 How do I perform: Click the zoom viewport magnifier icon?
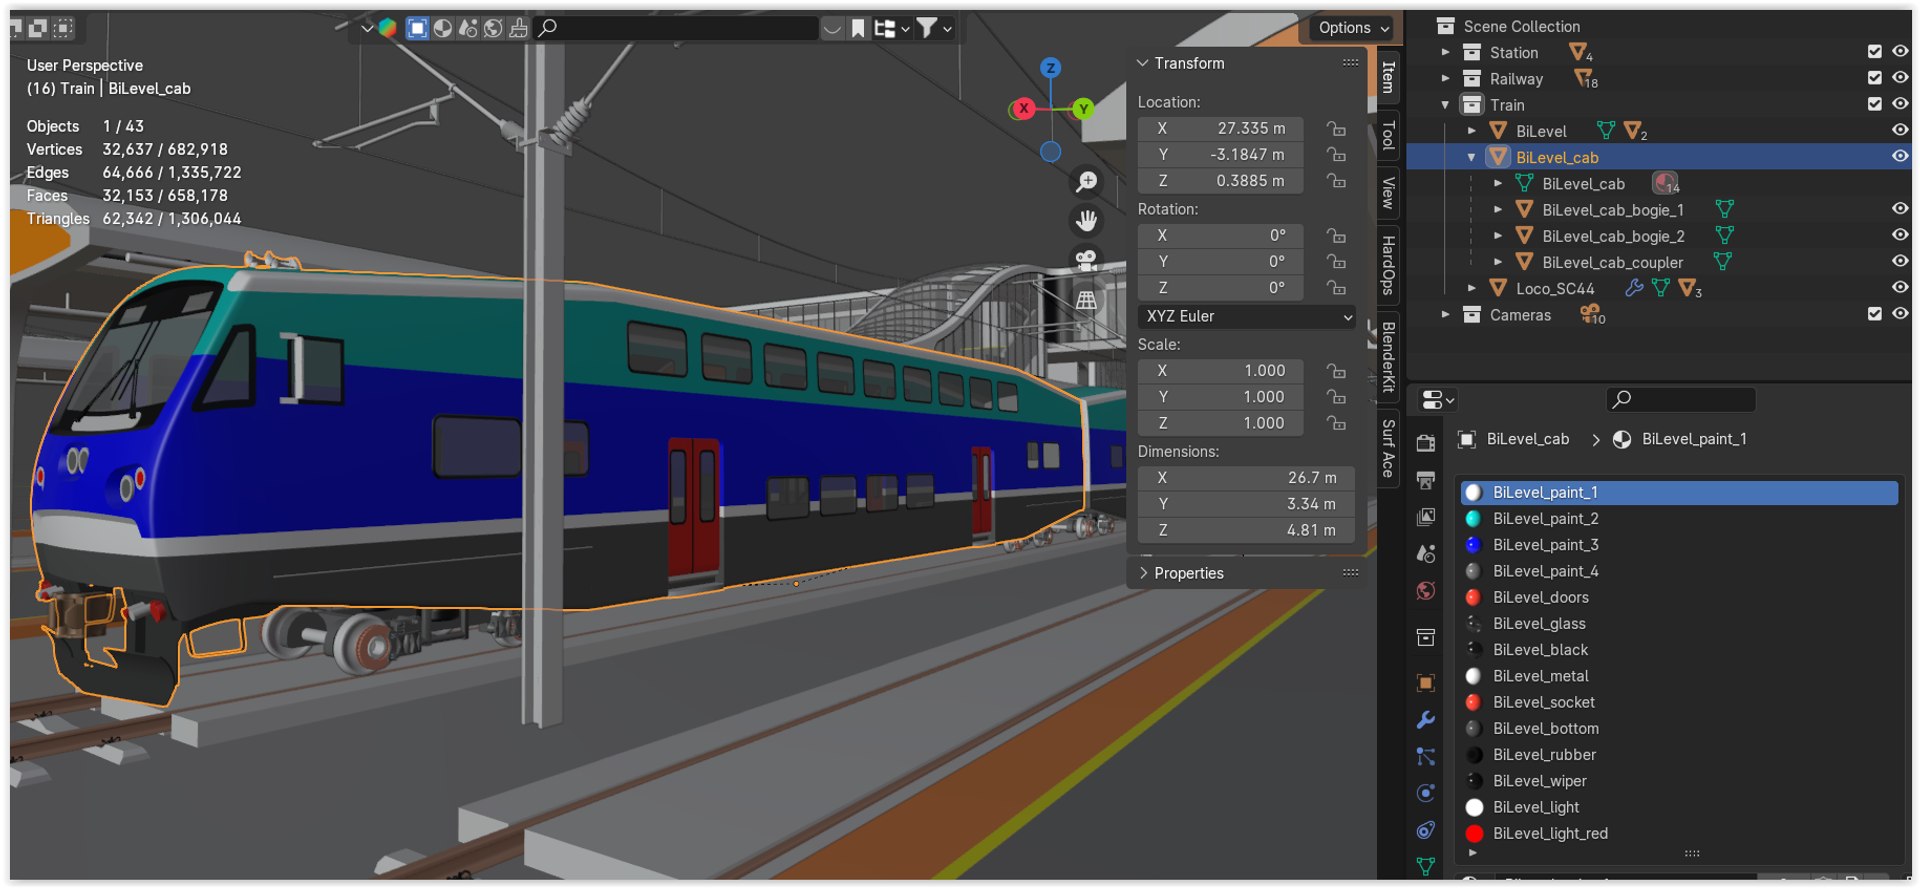pos(1086,181)
